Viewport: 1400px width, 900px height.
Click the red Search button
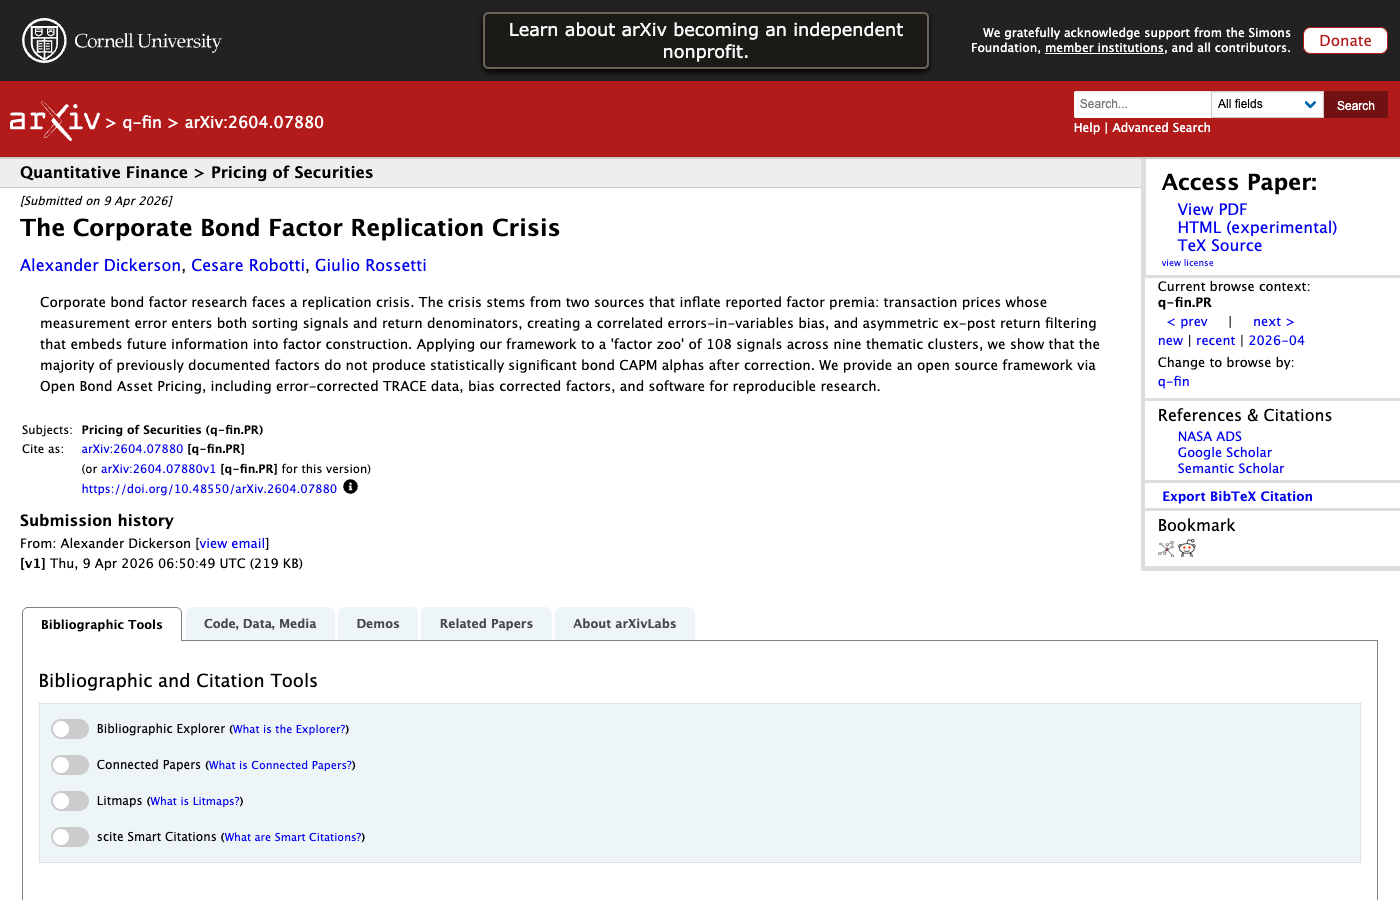1355,105
